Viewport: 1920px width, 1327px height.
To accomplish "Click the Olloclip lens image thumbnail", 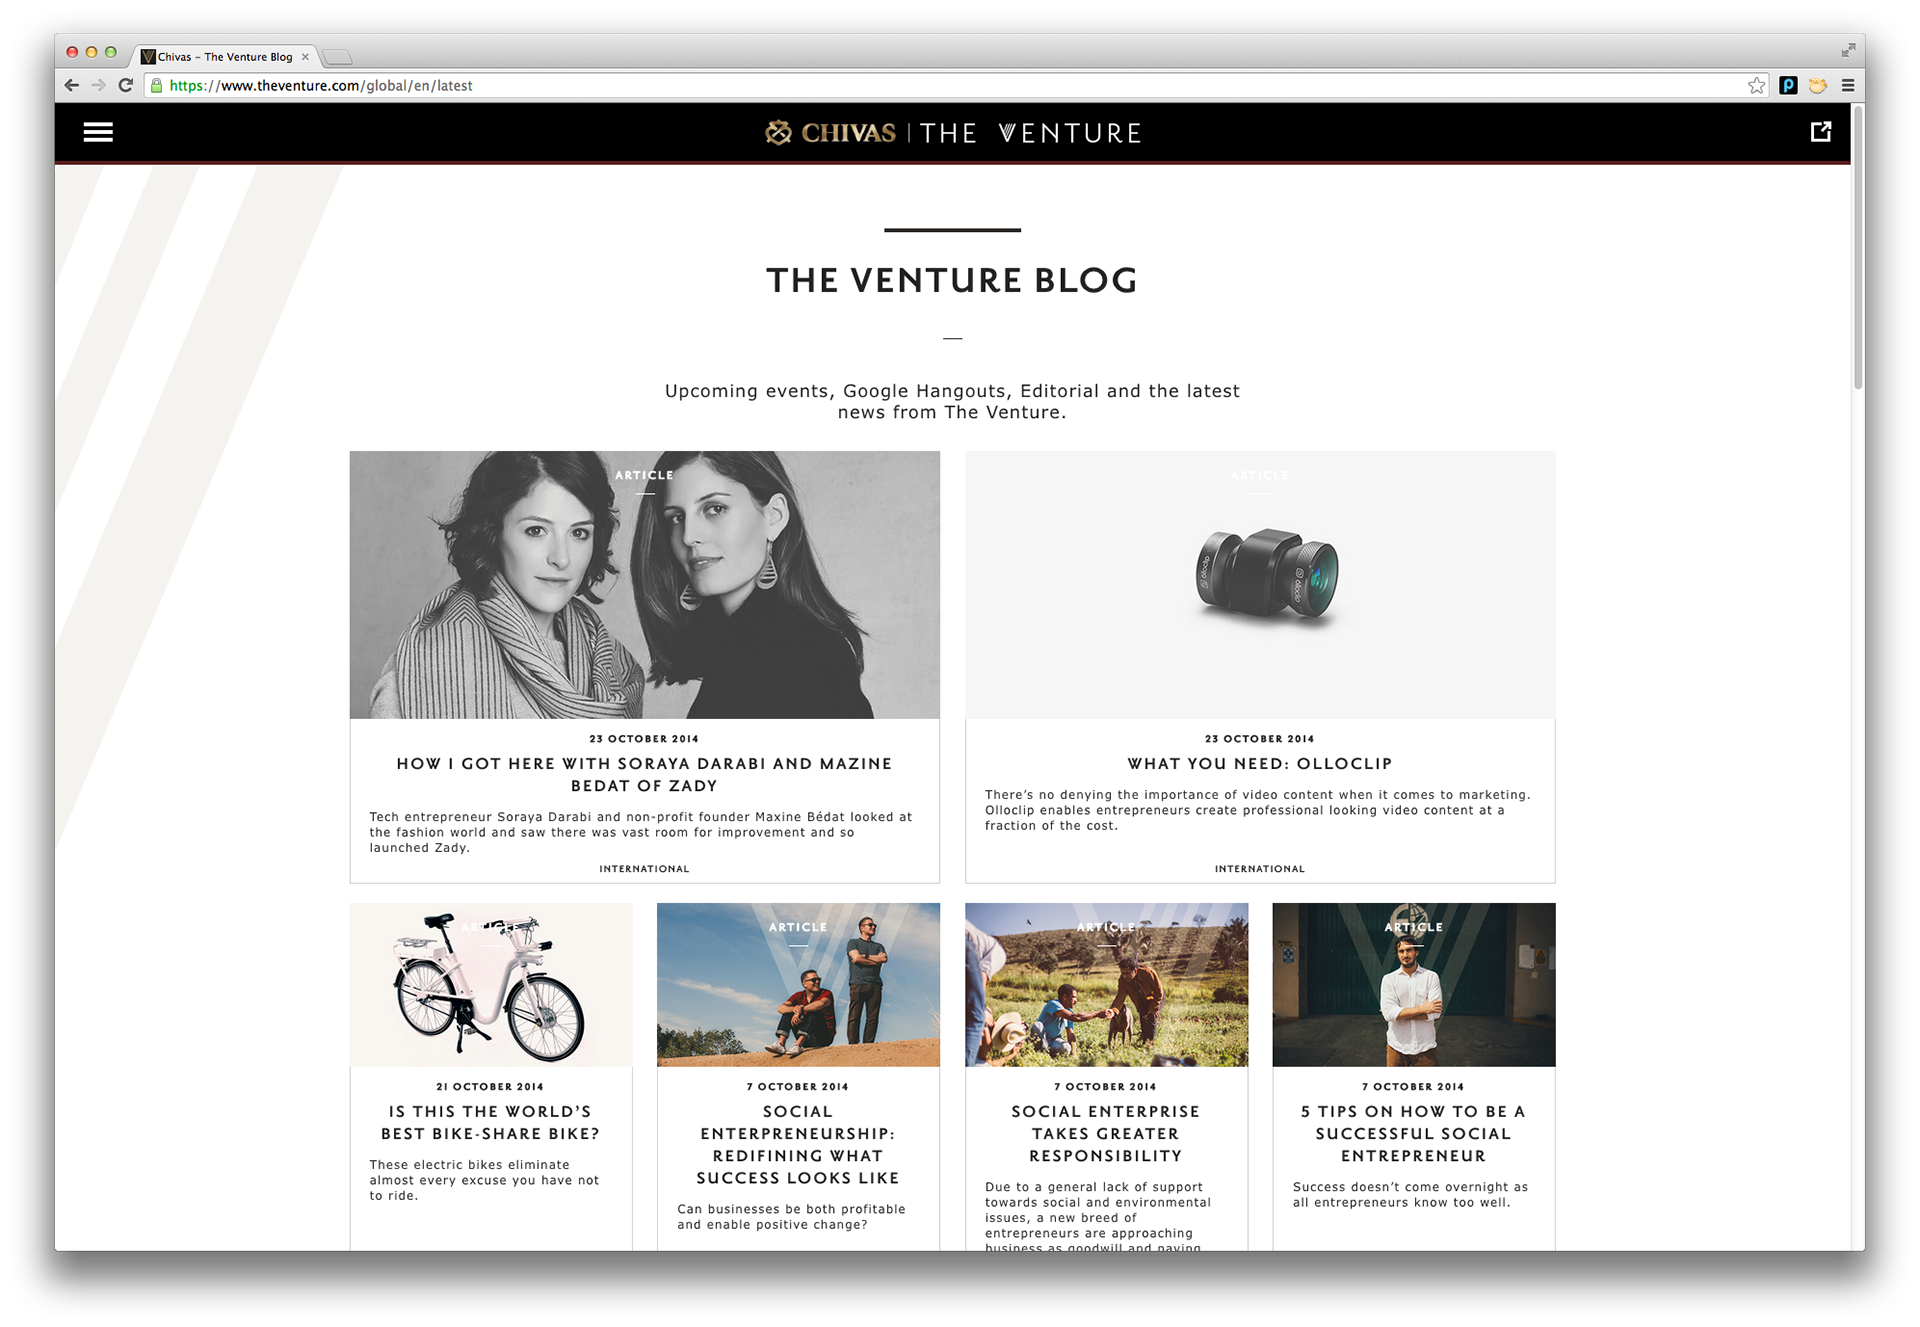I will pyautogui.click(x=1260, y=584).
